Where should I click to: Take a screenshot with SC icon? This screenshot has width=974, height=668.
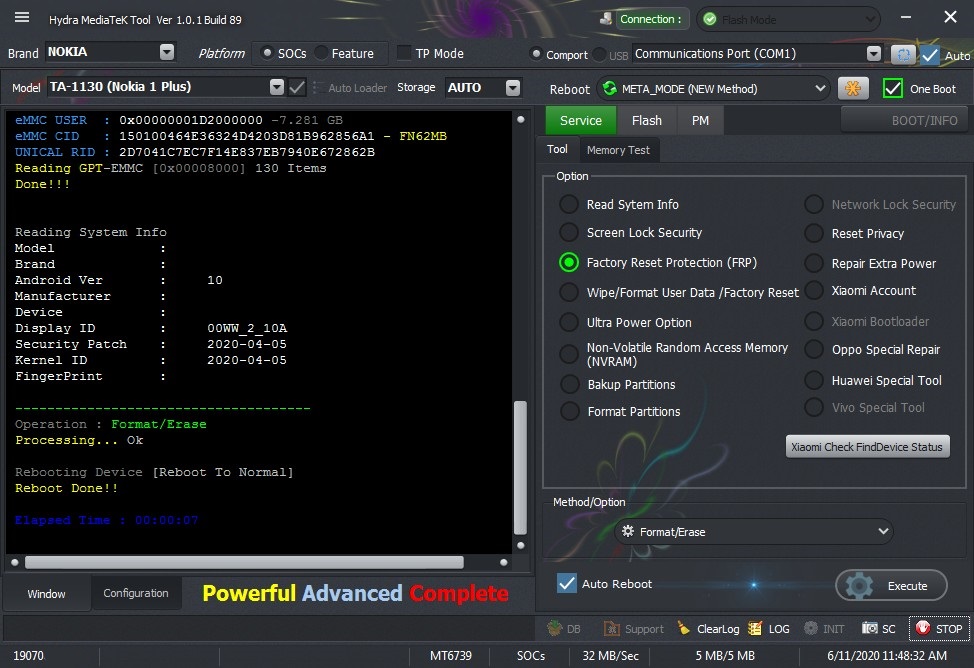(870, 628)
